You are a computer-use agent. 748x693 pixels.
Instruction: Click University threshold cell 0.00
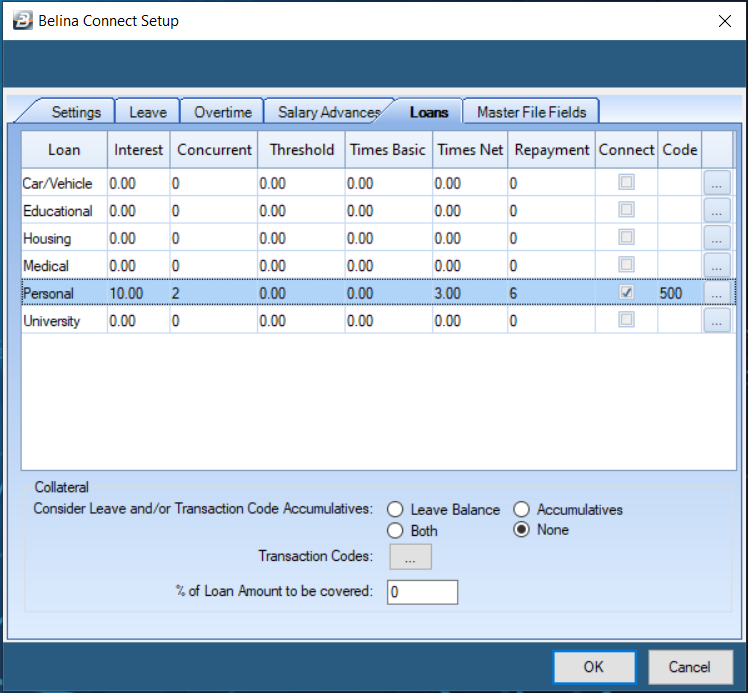click(x=301, y=321)
